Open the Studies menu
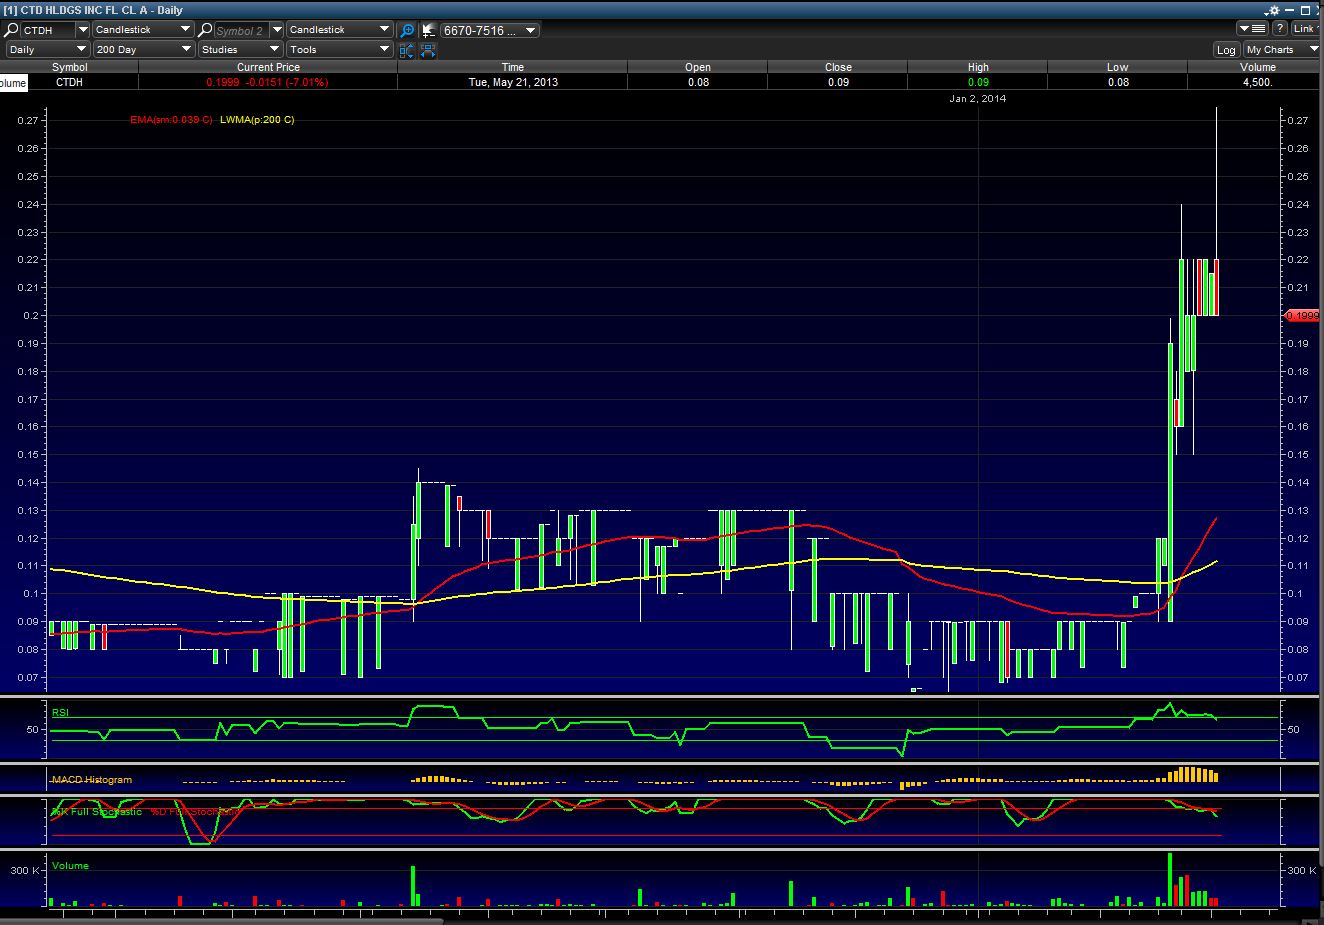1324x925 pixels. pos(240,49)
